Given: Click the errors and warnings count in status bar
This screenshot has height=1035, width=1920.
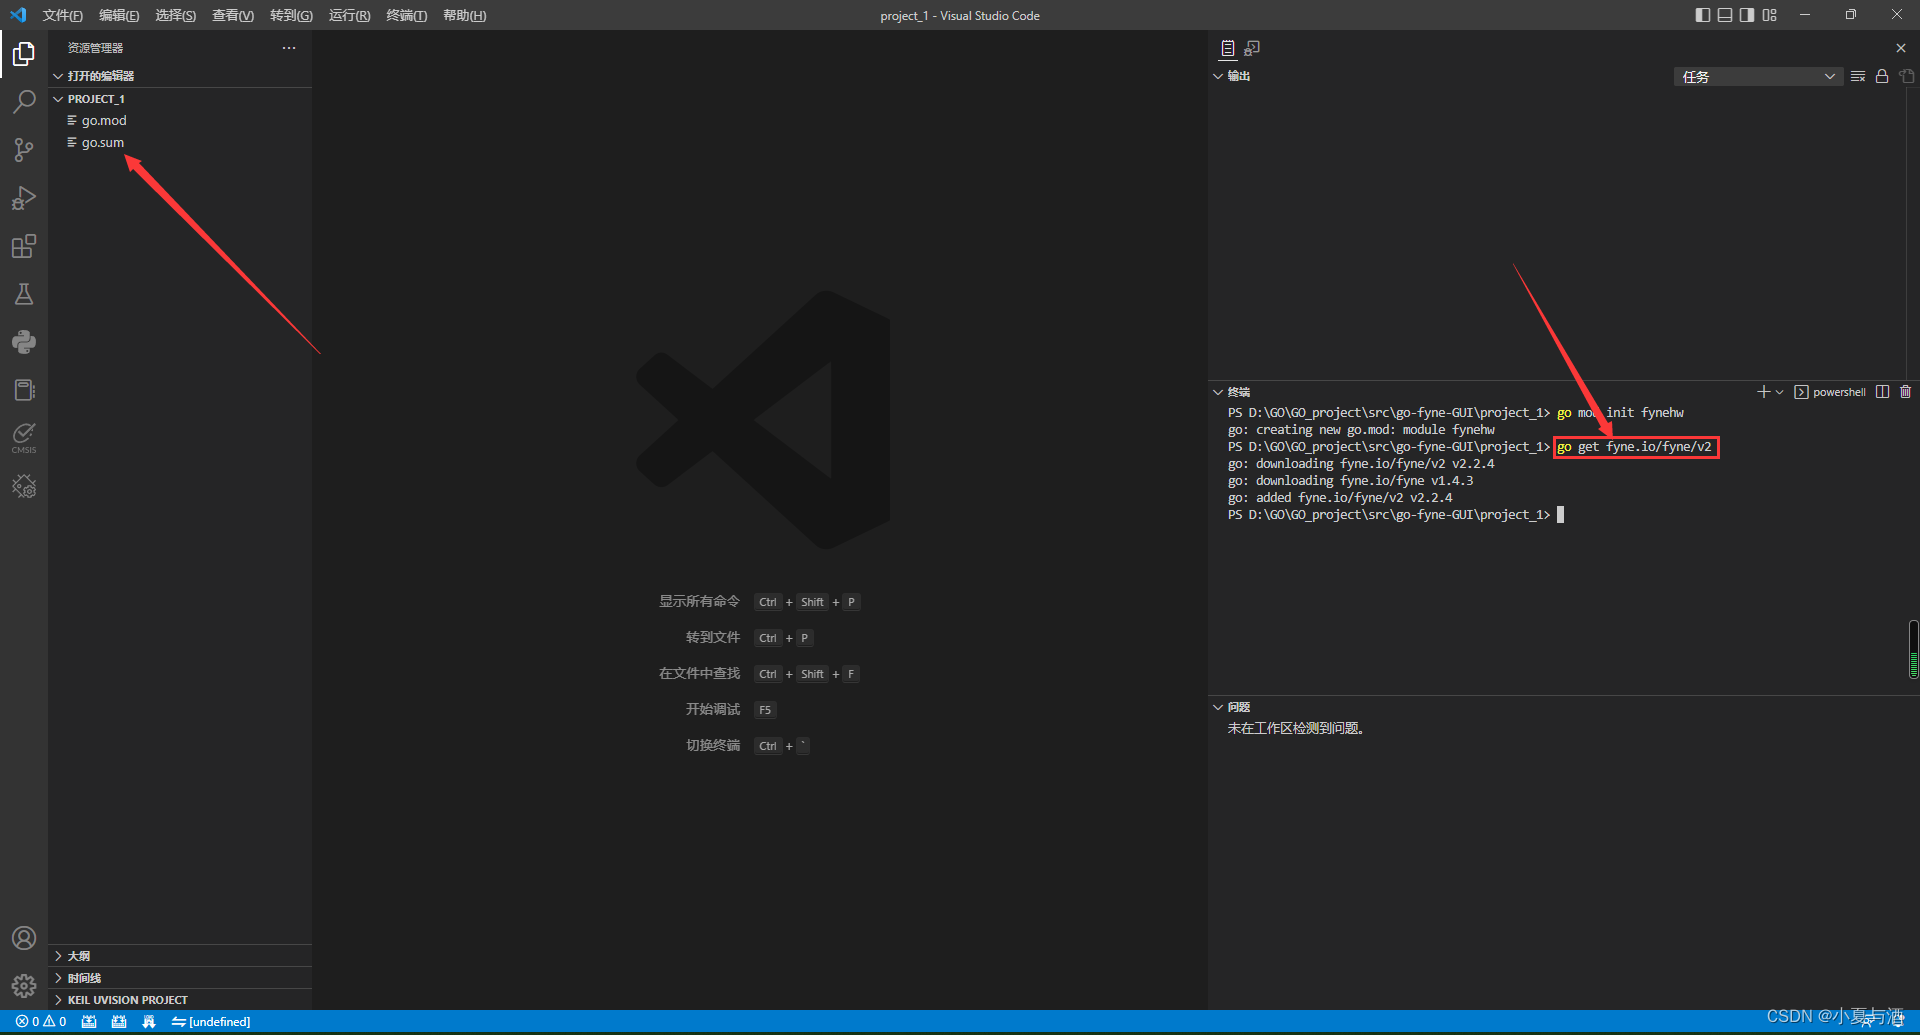Looking at the screenshot, I should click(x=41, y=1022).
